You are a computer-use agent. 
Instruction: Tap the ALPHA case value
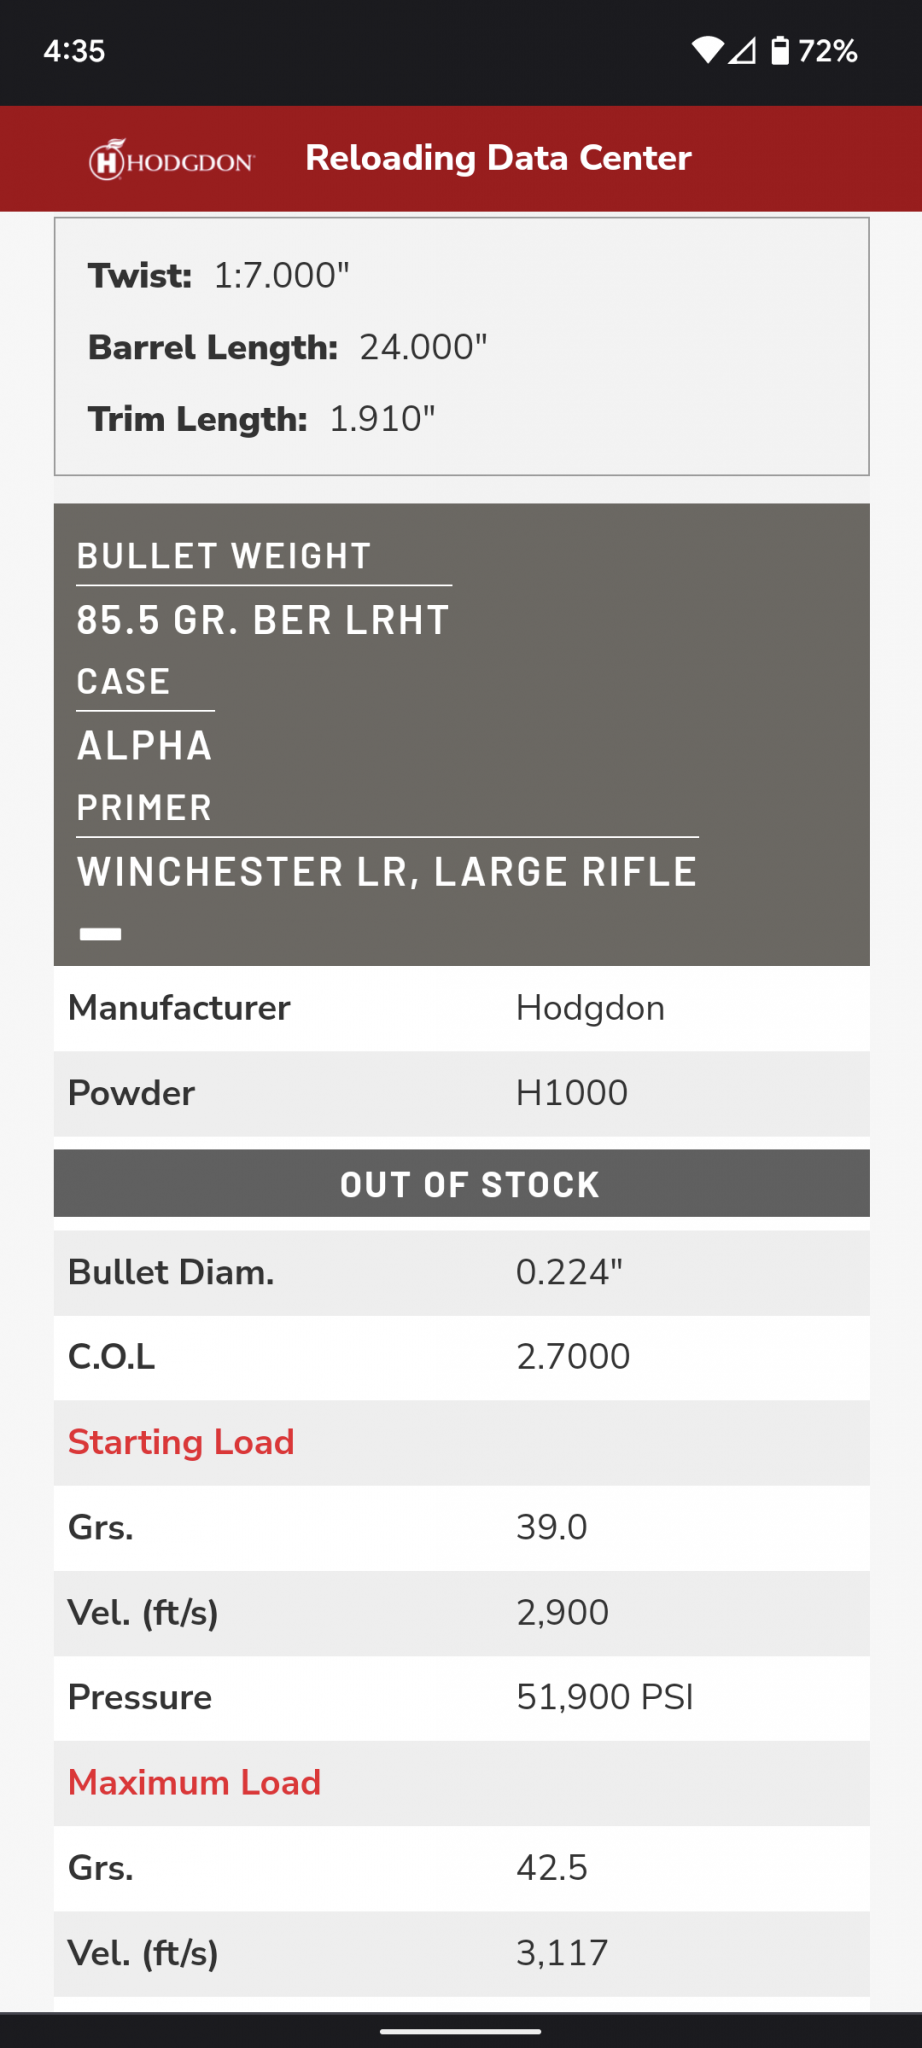click(x=145, y=746)
